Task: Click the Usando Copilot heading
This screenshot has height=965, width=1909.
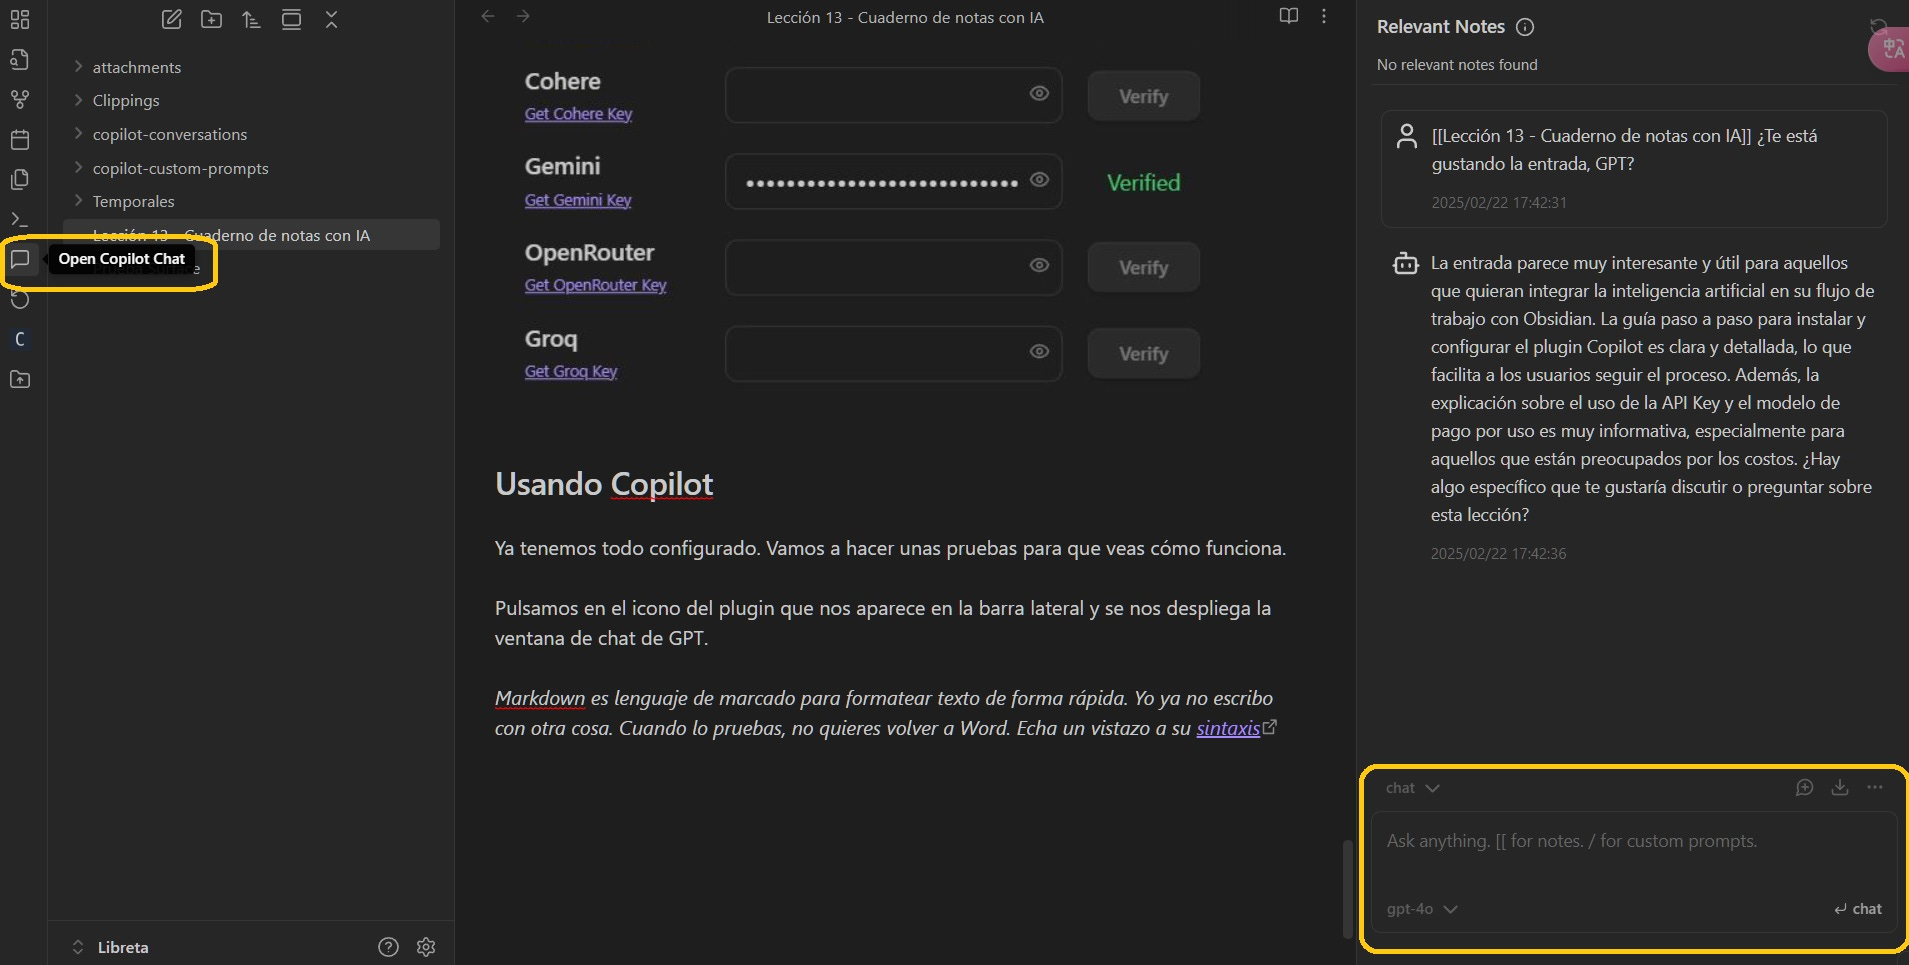Action: [x=604, y=484]
